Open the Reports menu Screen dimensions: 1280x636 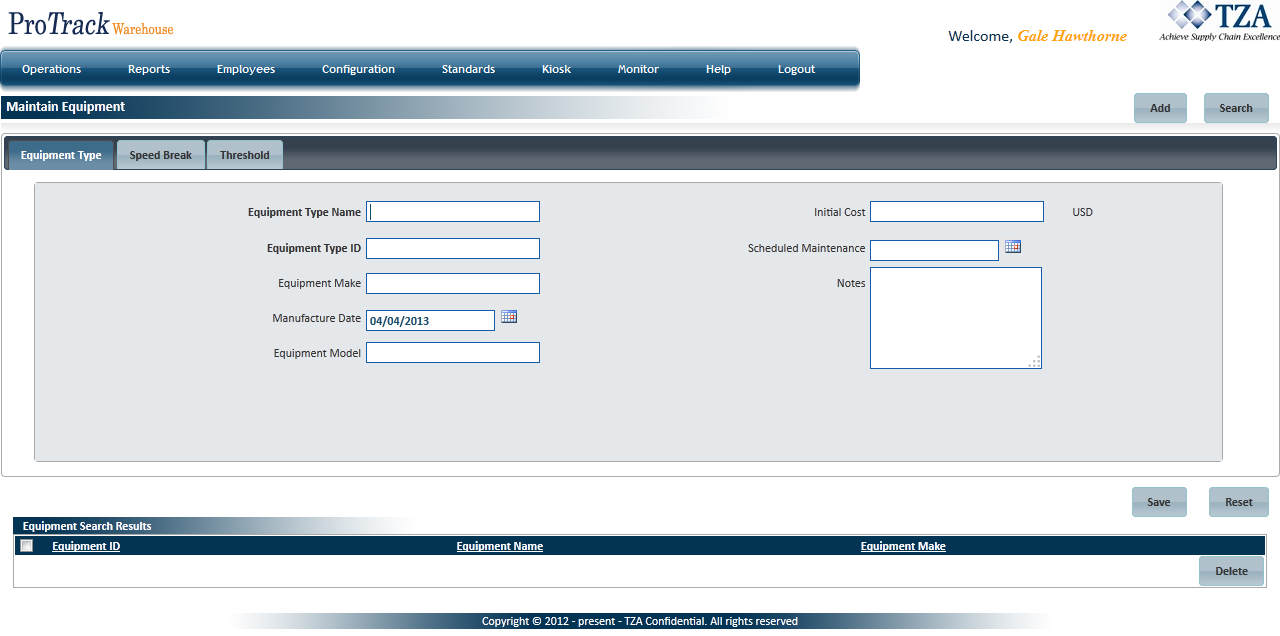(149, 70)
